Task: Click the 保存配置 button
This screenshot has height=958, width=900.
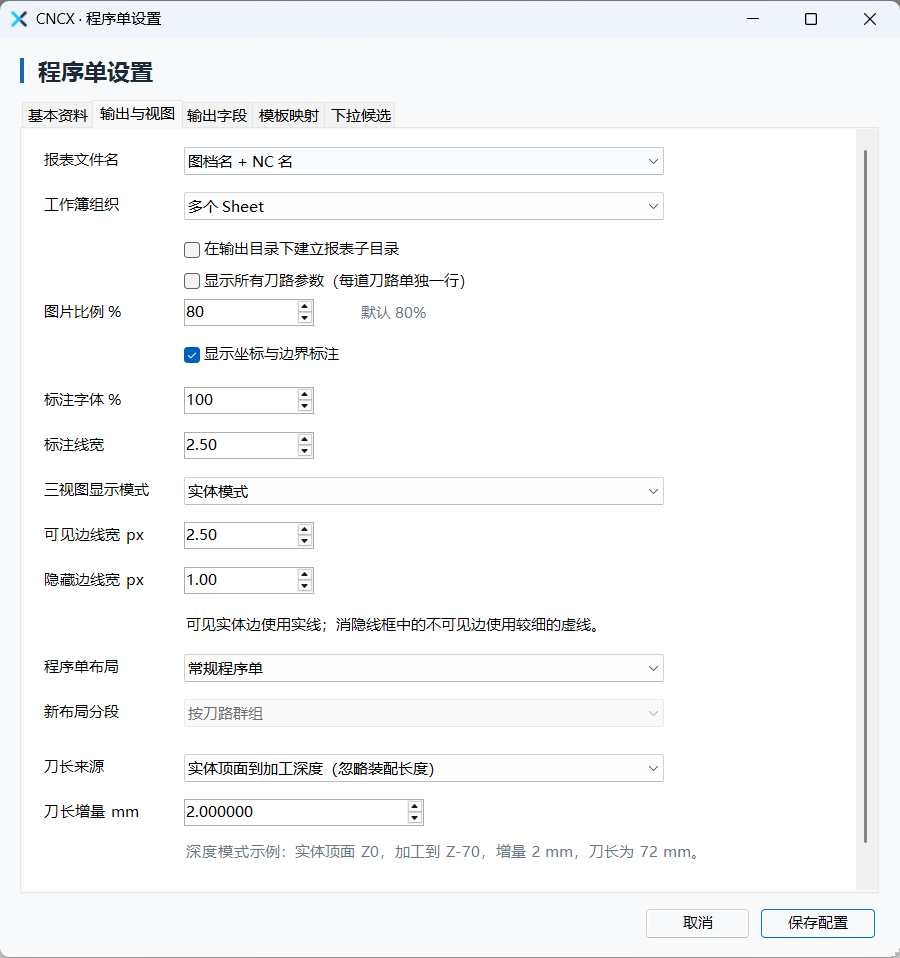Action: pos(818,923)
